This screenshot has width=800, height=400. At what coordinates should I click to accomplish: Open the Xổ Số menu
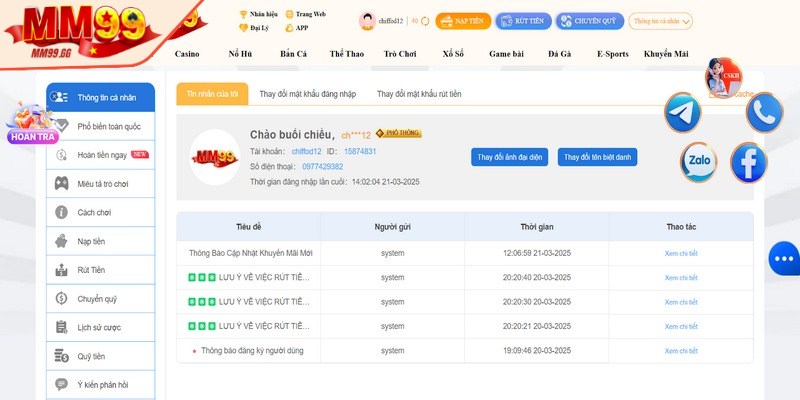pos(453,54)
